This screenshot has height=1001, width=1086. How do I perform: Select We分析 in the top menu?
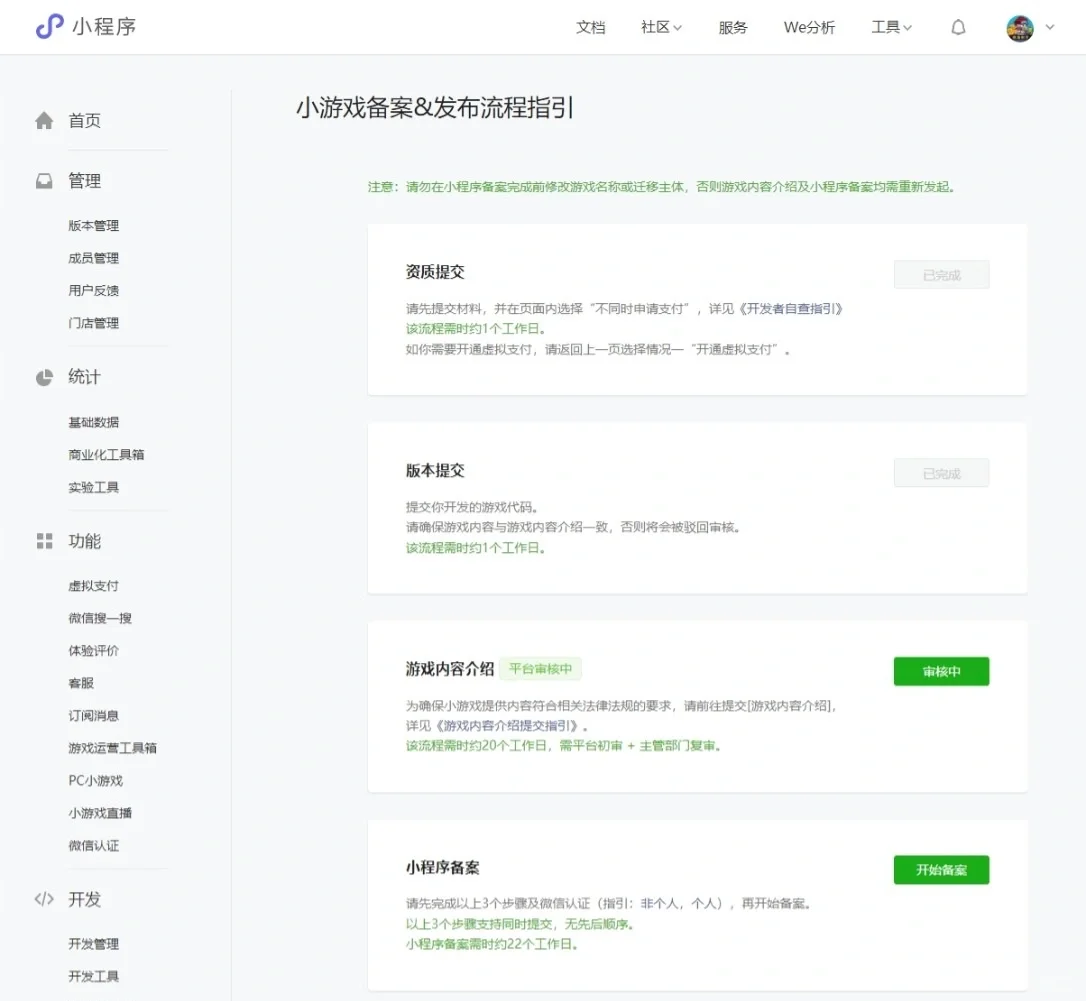click(x=809, y=27)
